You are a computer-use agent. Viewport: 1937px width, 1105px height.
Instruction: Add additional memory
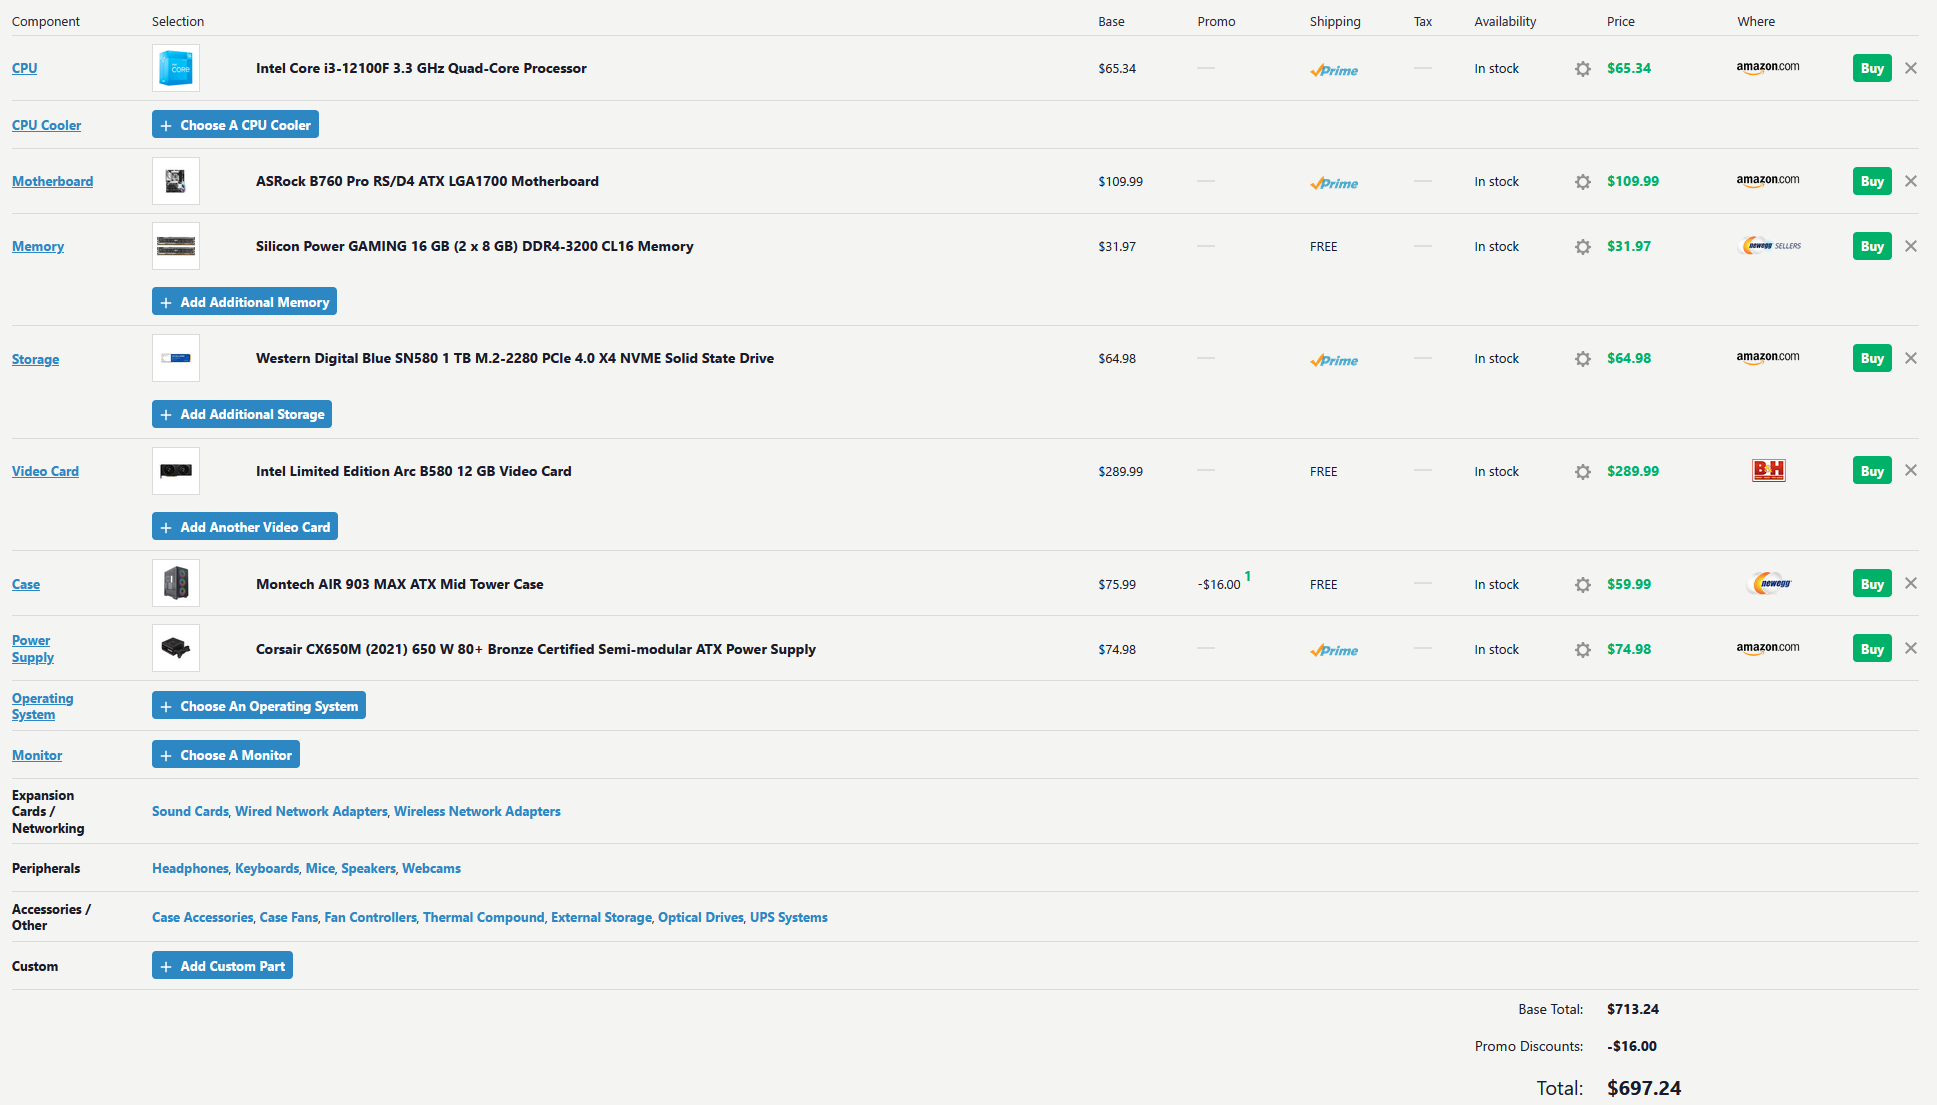pos(244,302)
